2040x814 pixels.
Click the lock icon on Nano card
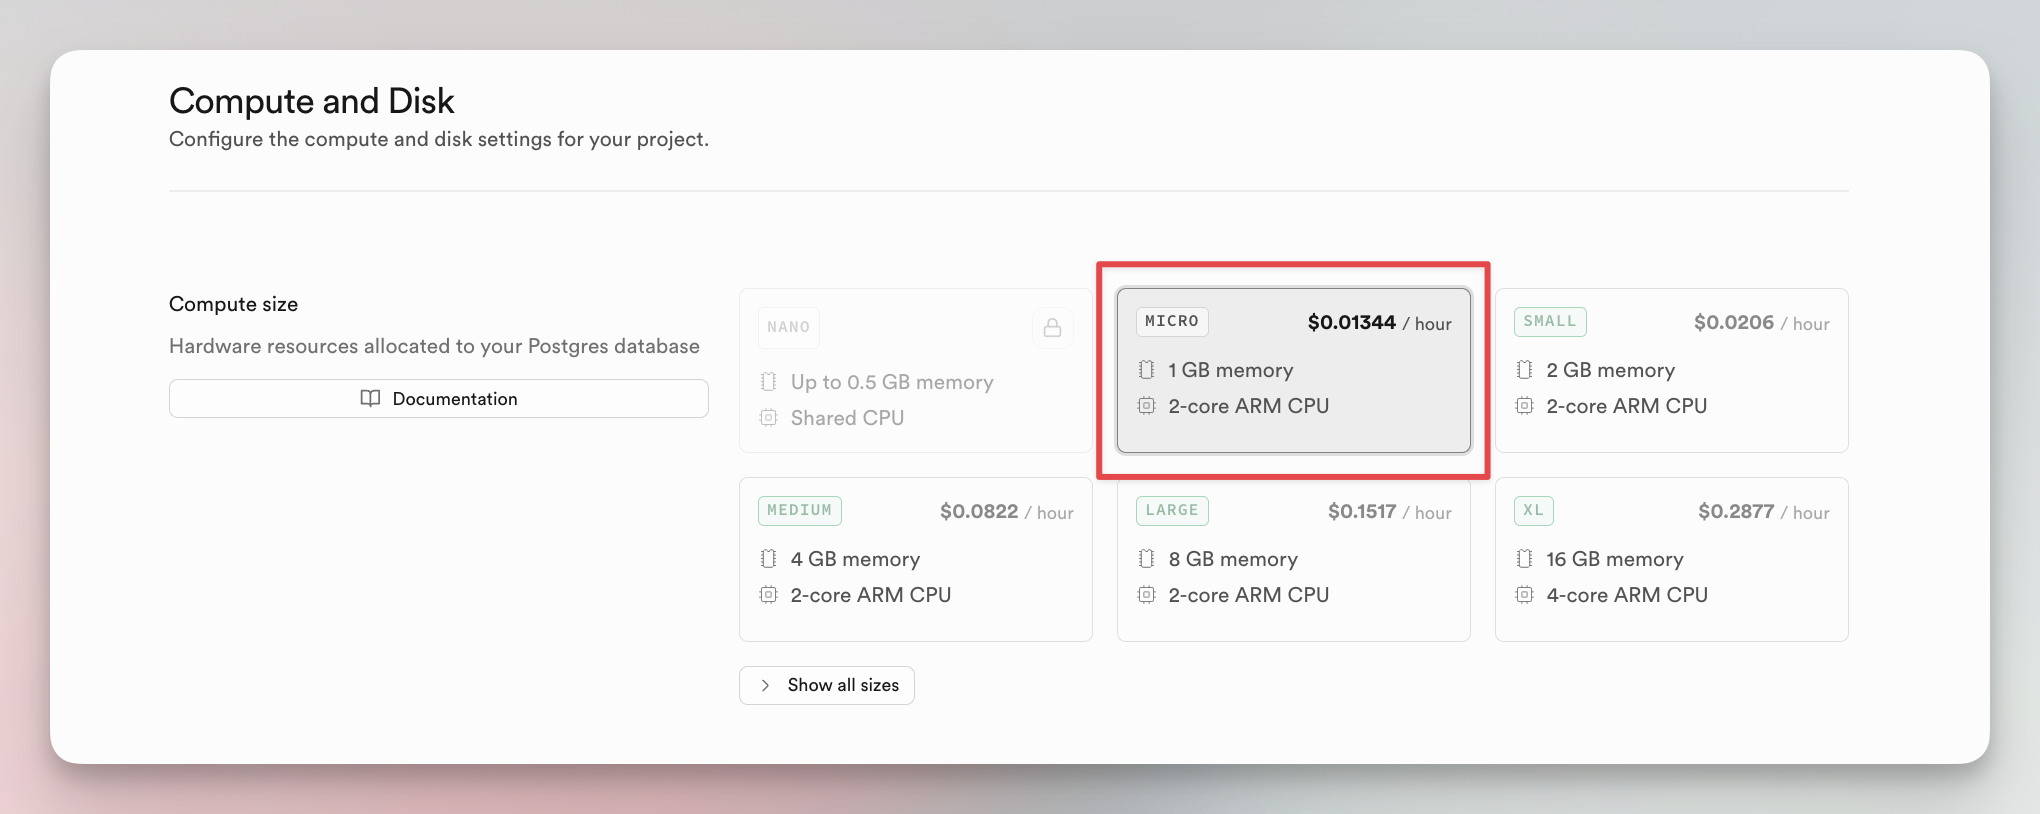pos(1052,327)
